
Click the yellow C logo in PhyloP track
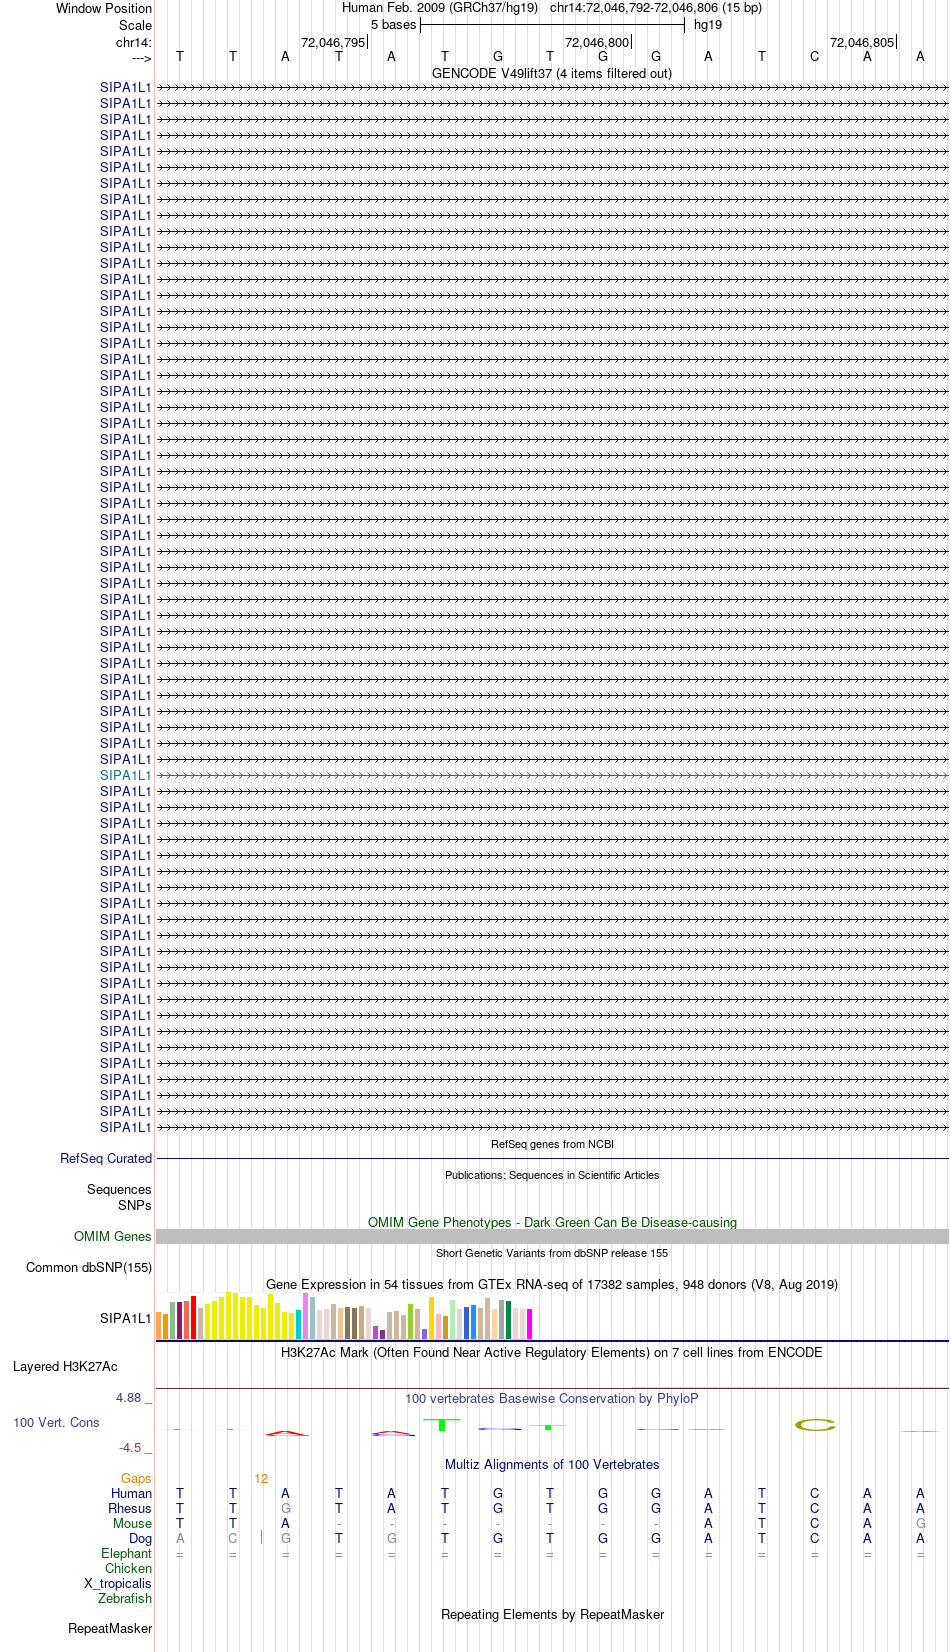tap(815, 1425)
